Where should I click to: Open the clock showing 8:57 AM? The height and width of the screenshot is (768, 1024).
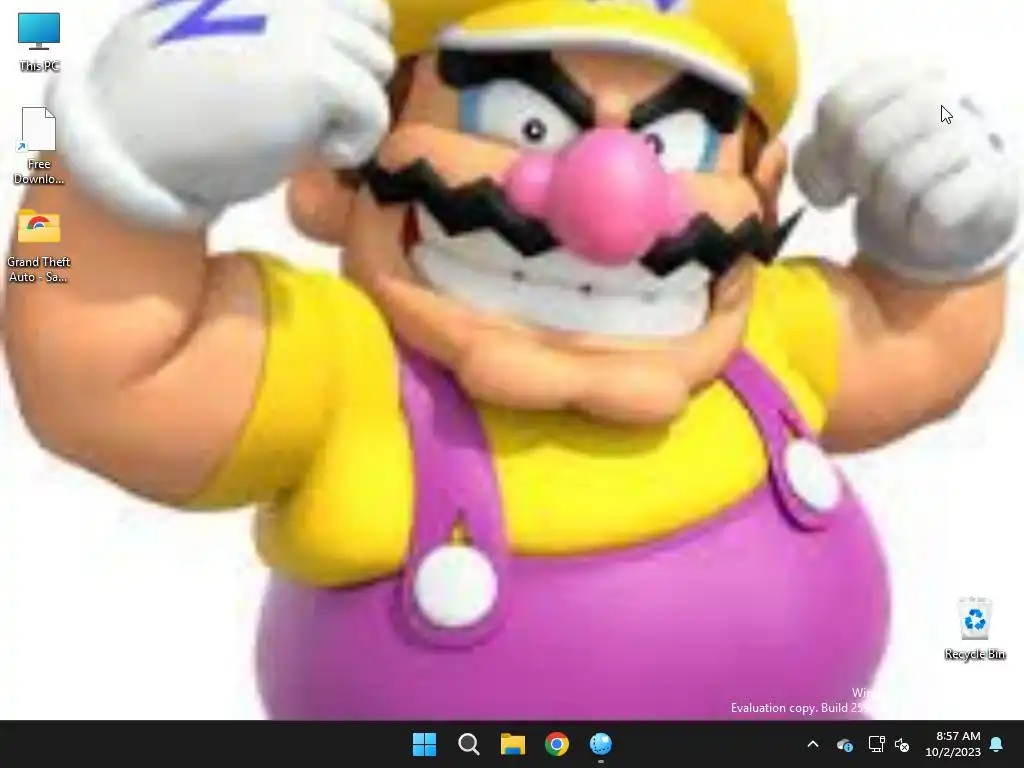click(958, 736)
